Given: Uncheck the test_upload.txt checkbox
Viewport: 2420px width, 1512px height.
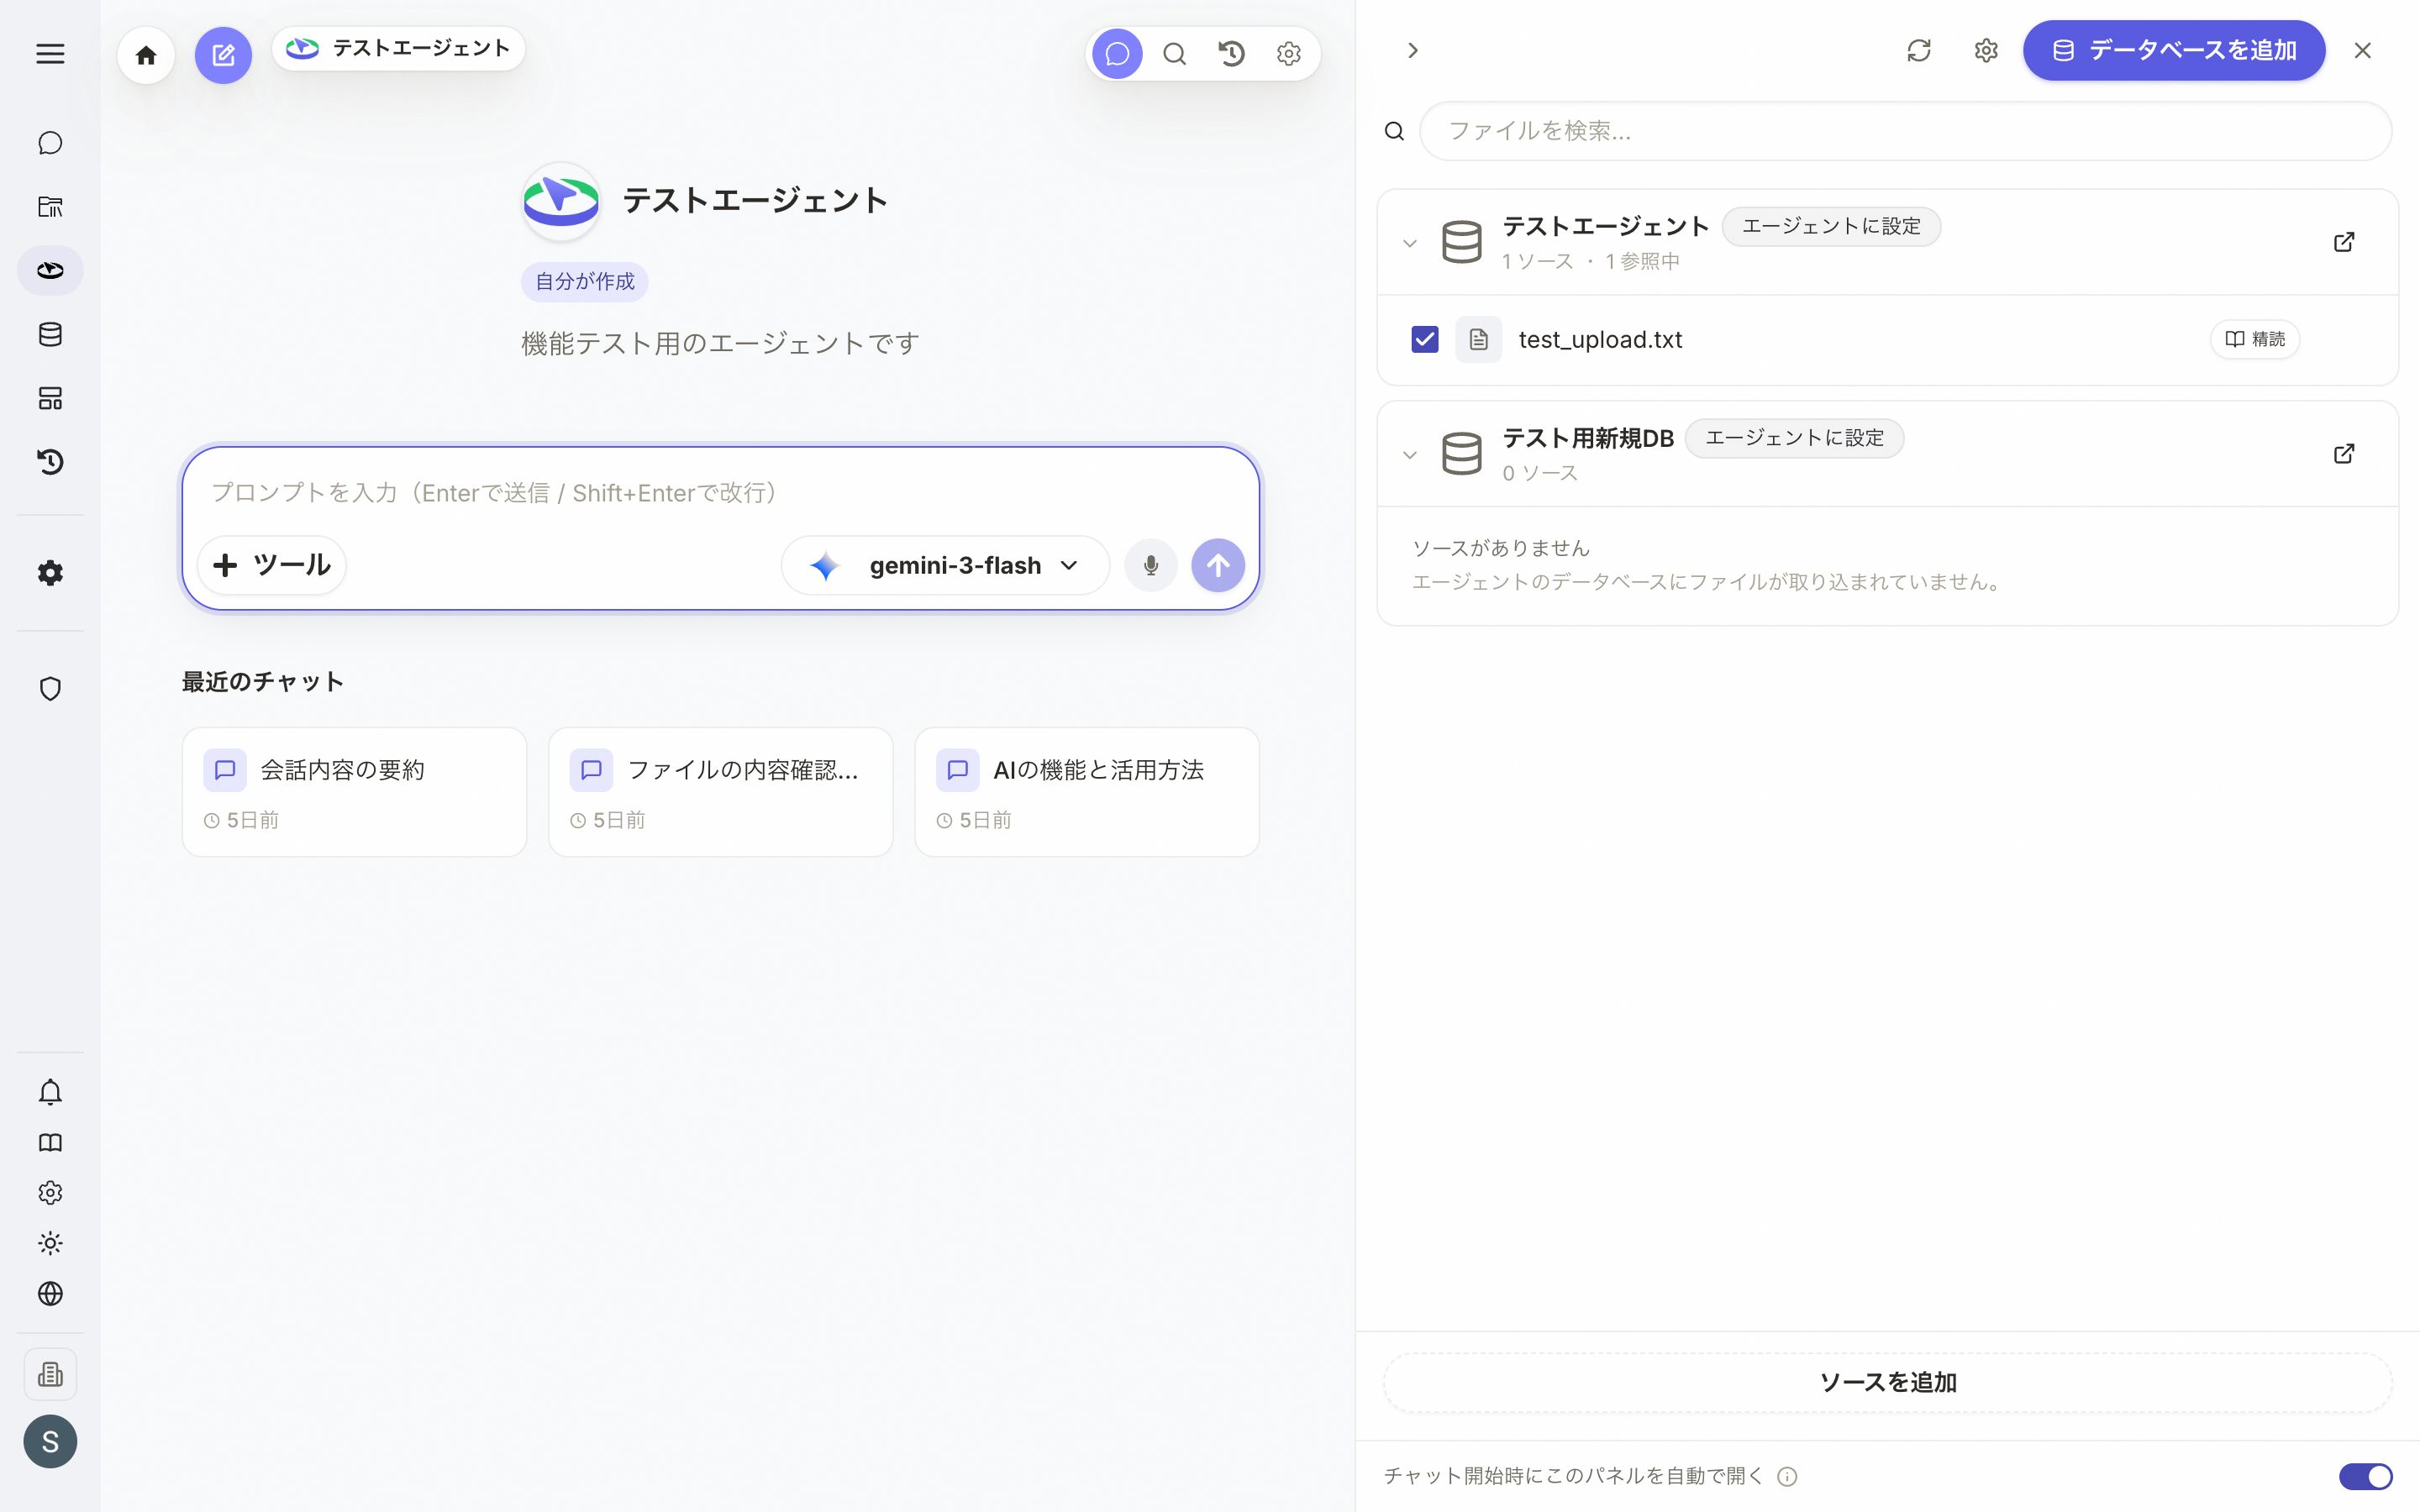Looking at the screenshot, I should tap(1425, 340).
